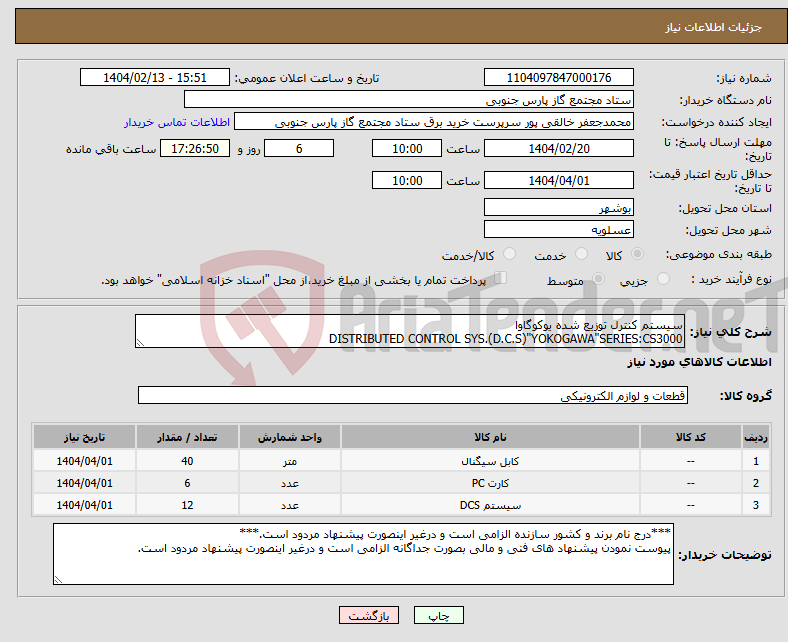Select the خدمت radio button

pyautogui.click(x=581, y=254)
